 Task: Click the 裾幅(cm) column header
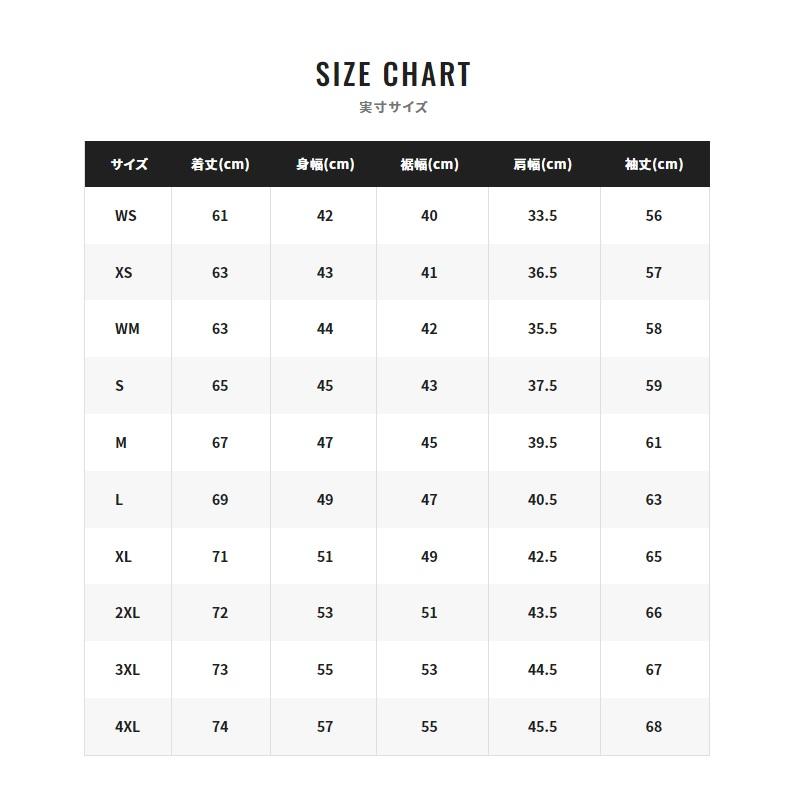pos(429,164)
